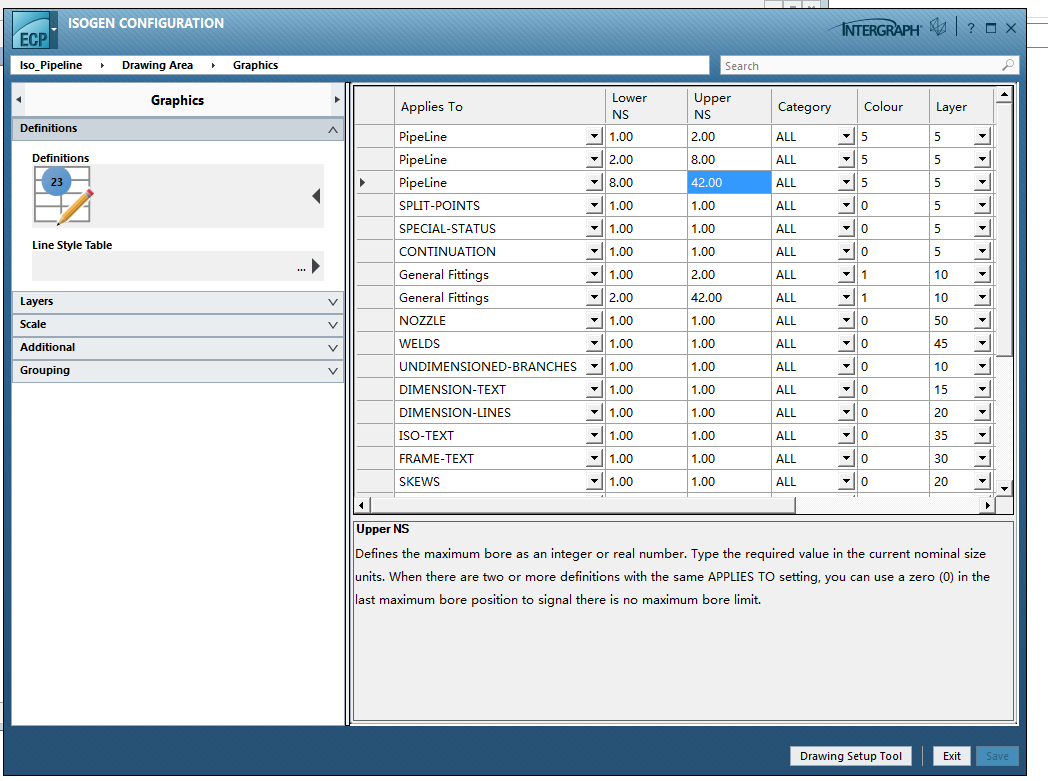Screen dimensions: 1048x781
Task: Open Category dropdown for CONTINUATION row
Action: pyautogui.click(x=846, y=252)
